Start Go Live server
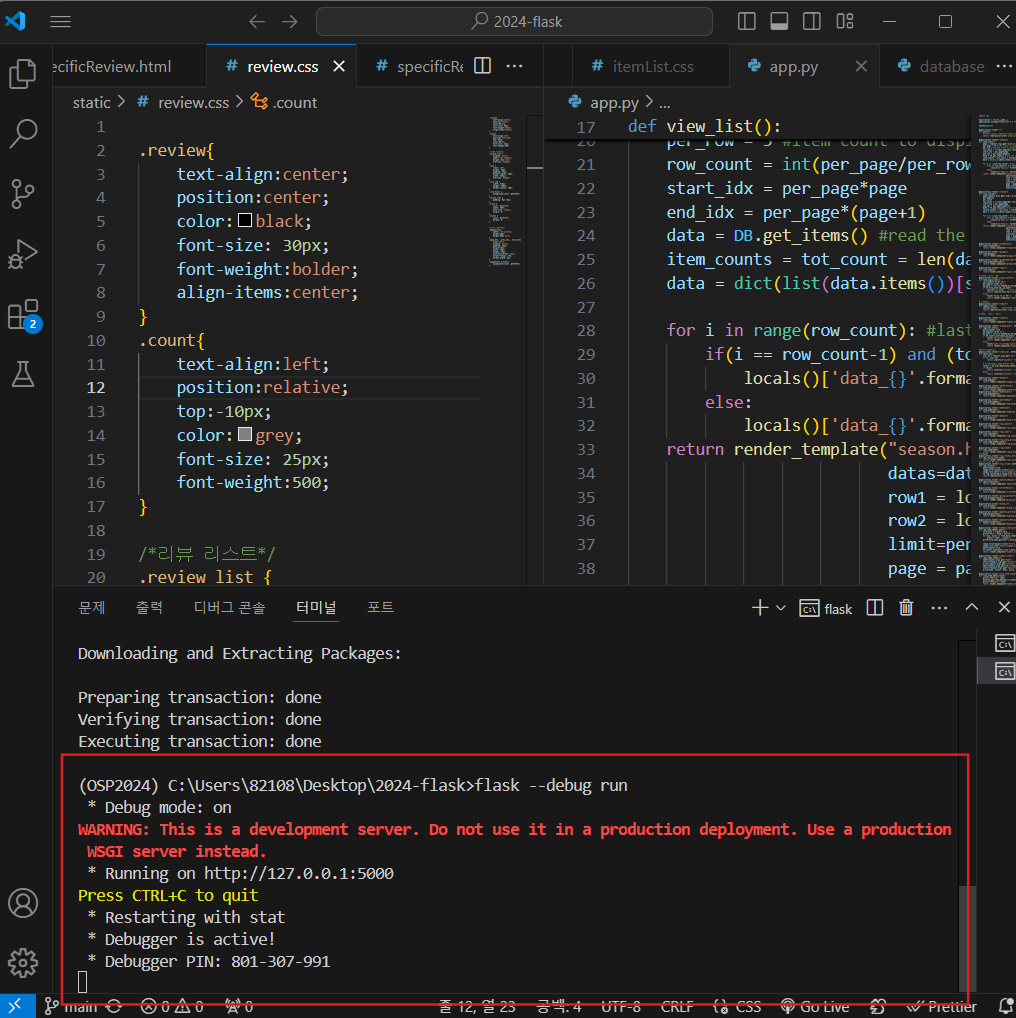The width and height of the screenshot is (1016, 1018). click(x=815, y=1006)
